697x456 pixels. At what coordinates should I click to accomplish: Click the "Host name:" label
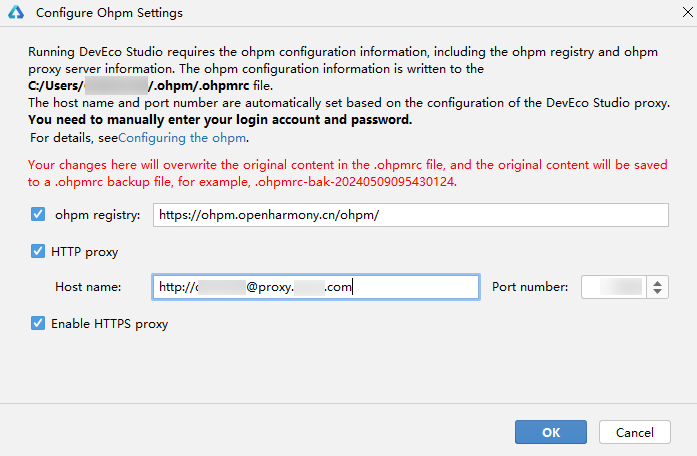tap(88, 287)
